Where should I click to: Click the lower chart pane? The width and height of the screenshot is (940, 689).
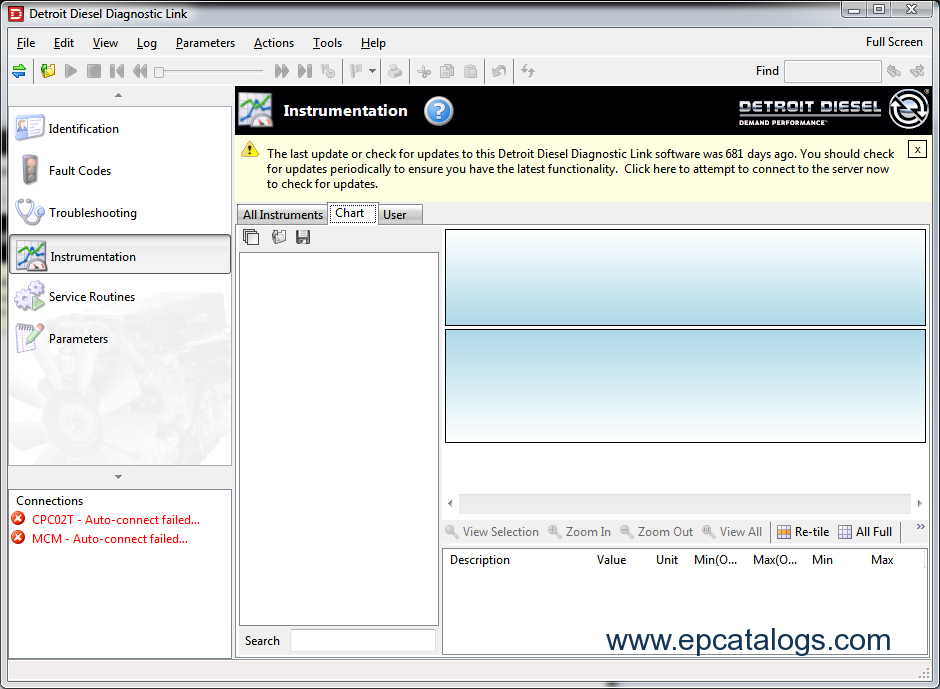(x=685, y=386)
